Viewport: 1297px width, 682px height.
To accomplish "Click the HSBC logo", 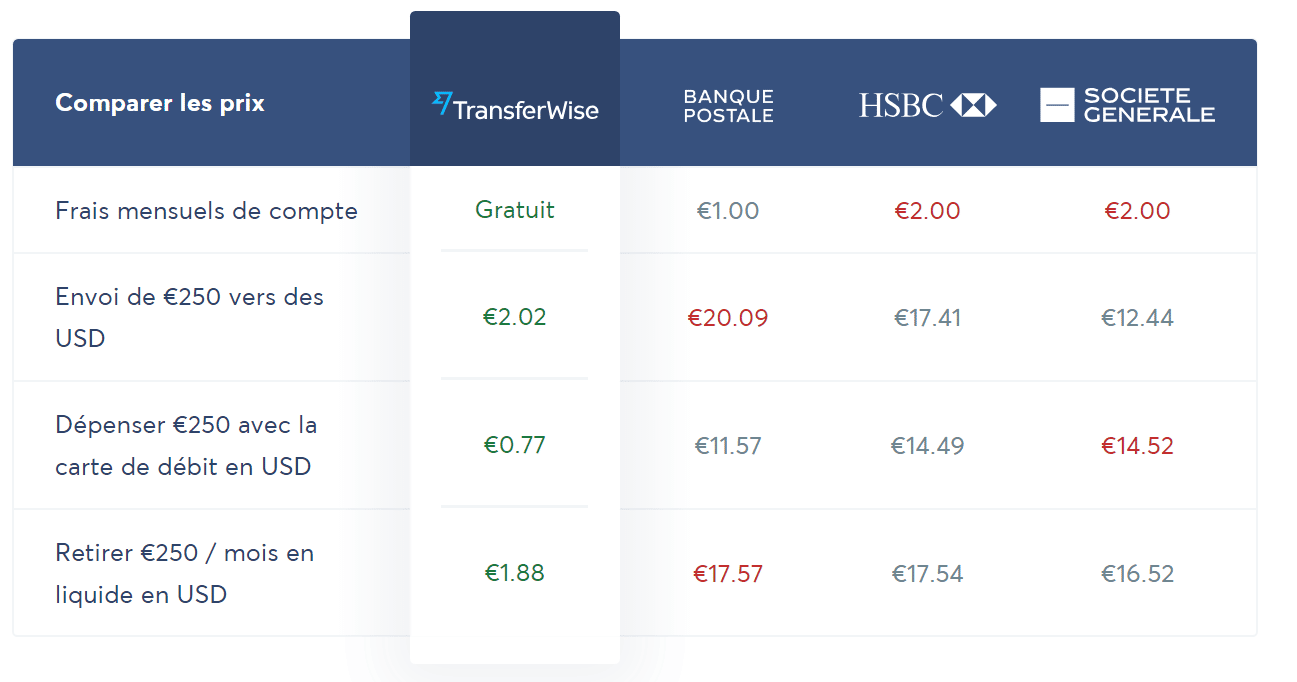I will 927,105.
